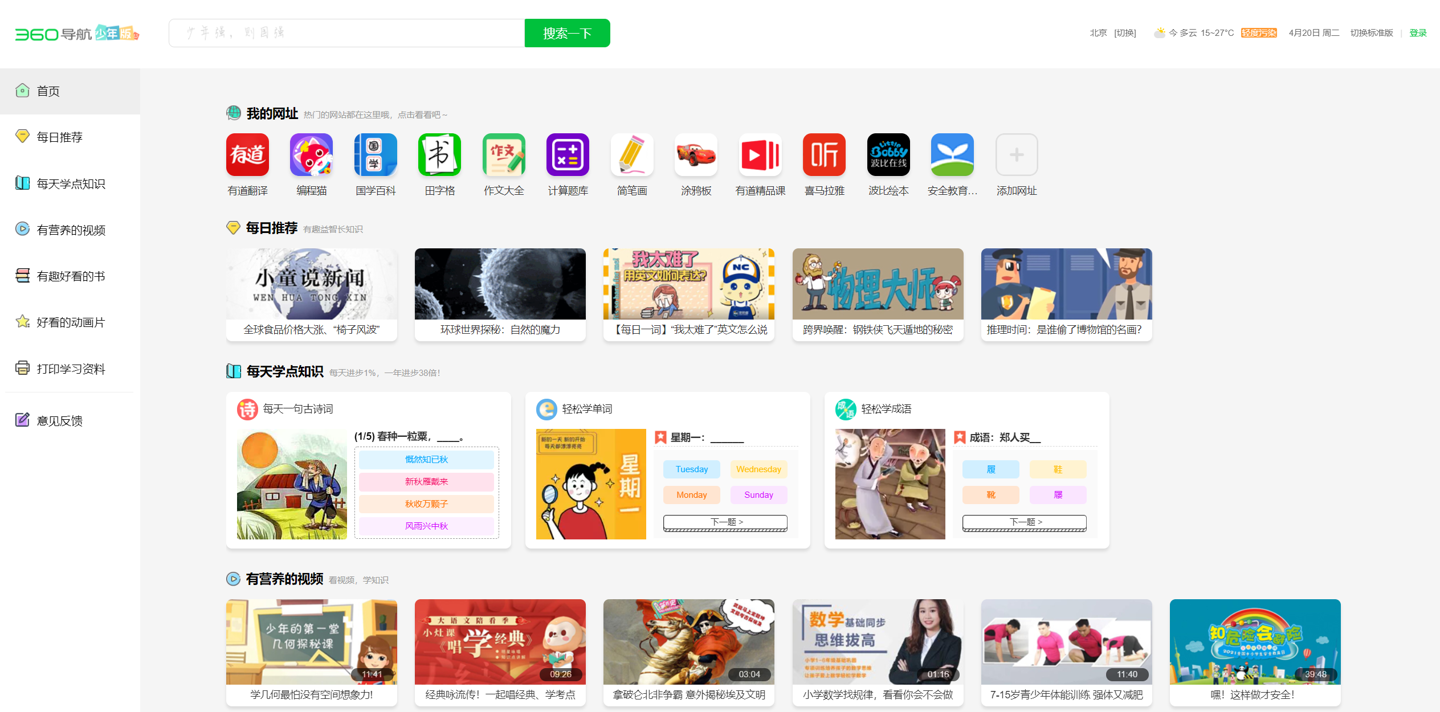Open the 简笔画 pencil icon
The width and height of the screenshot is (1440, 712).
pos(631,155)
